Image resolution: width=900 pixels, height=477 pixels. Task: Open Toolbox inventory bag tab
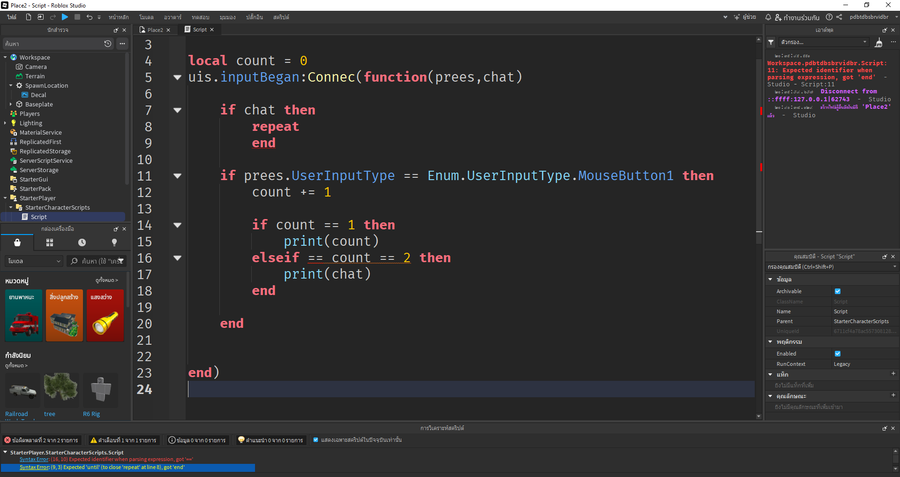(17, 243)
